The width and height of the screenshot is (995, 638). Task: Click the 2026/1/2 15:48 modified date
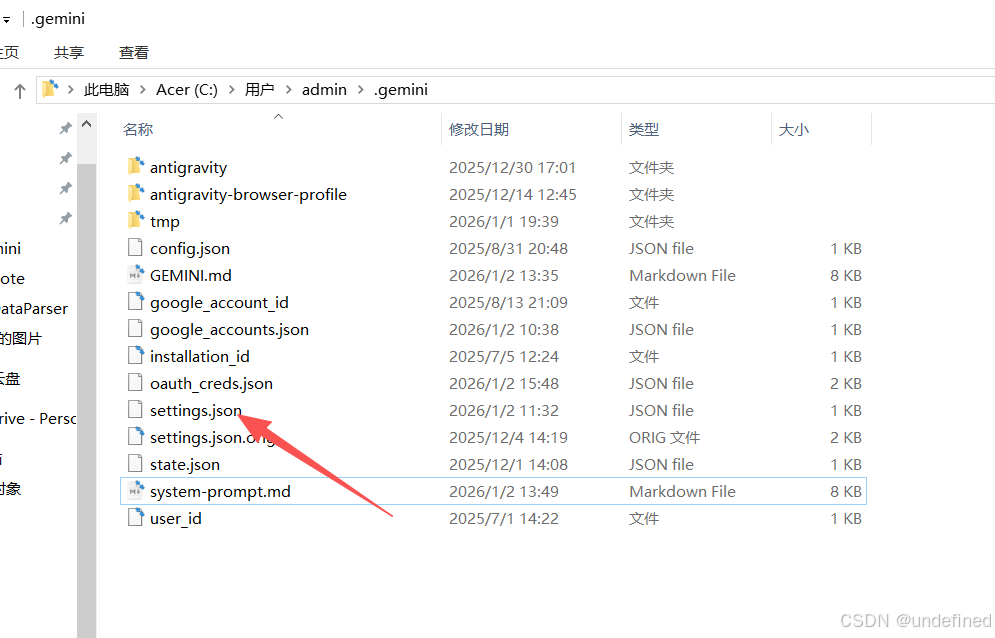504,383
